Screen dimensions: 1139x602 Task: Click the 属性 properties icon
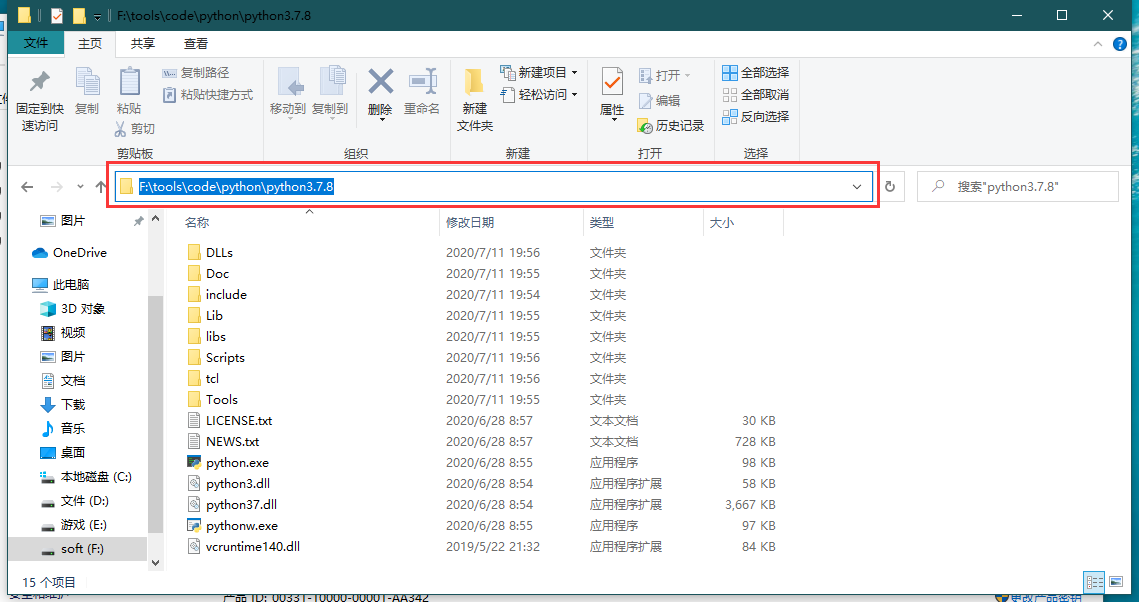pos(612,81)
